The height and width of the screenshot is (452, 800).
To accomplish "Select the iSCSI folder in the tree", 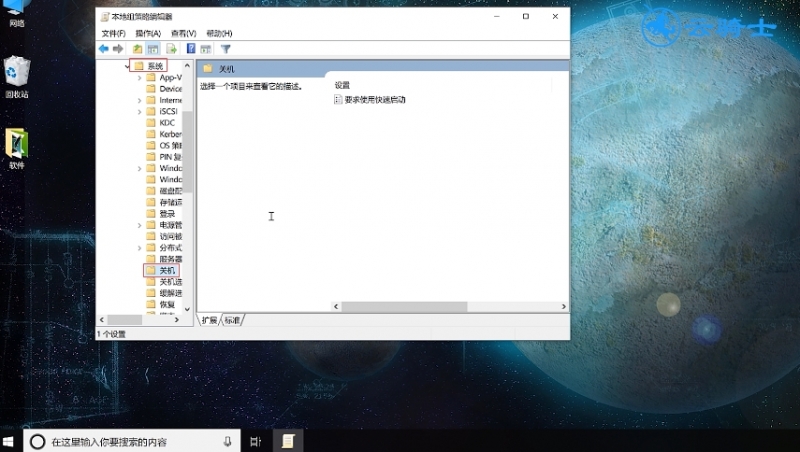I will coord(162,111).
